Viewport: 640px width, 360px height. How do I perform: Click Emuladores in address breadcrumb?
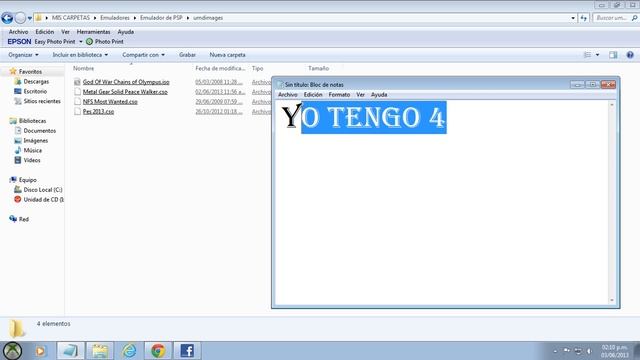115,18
